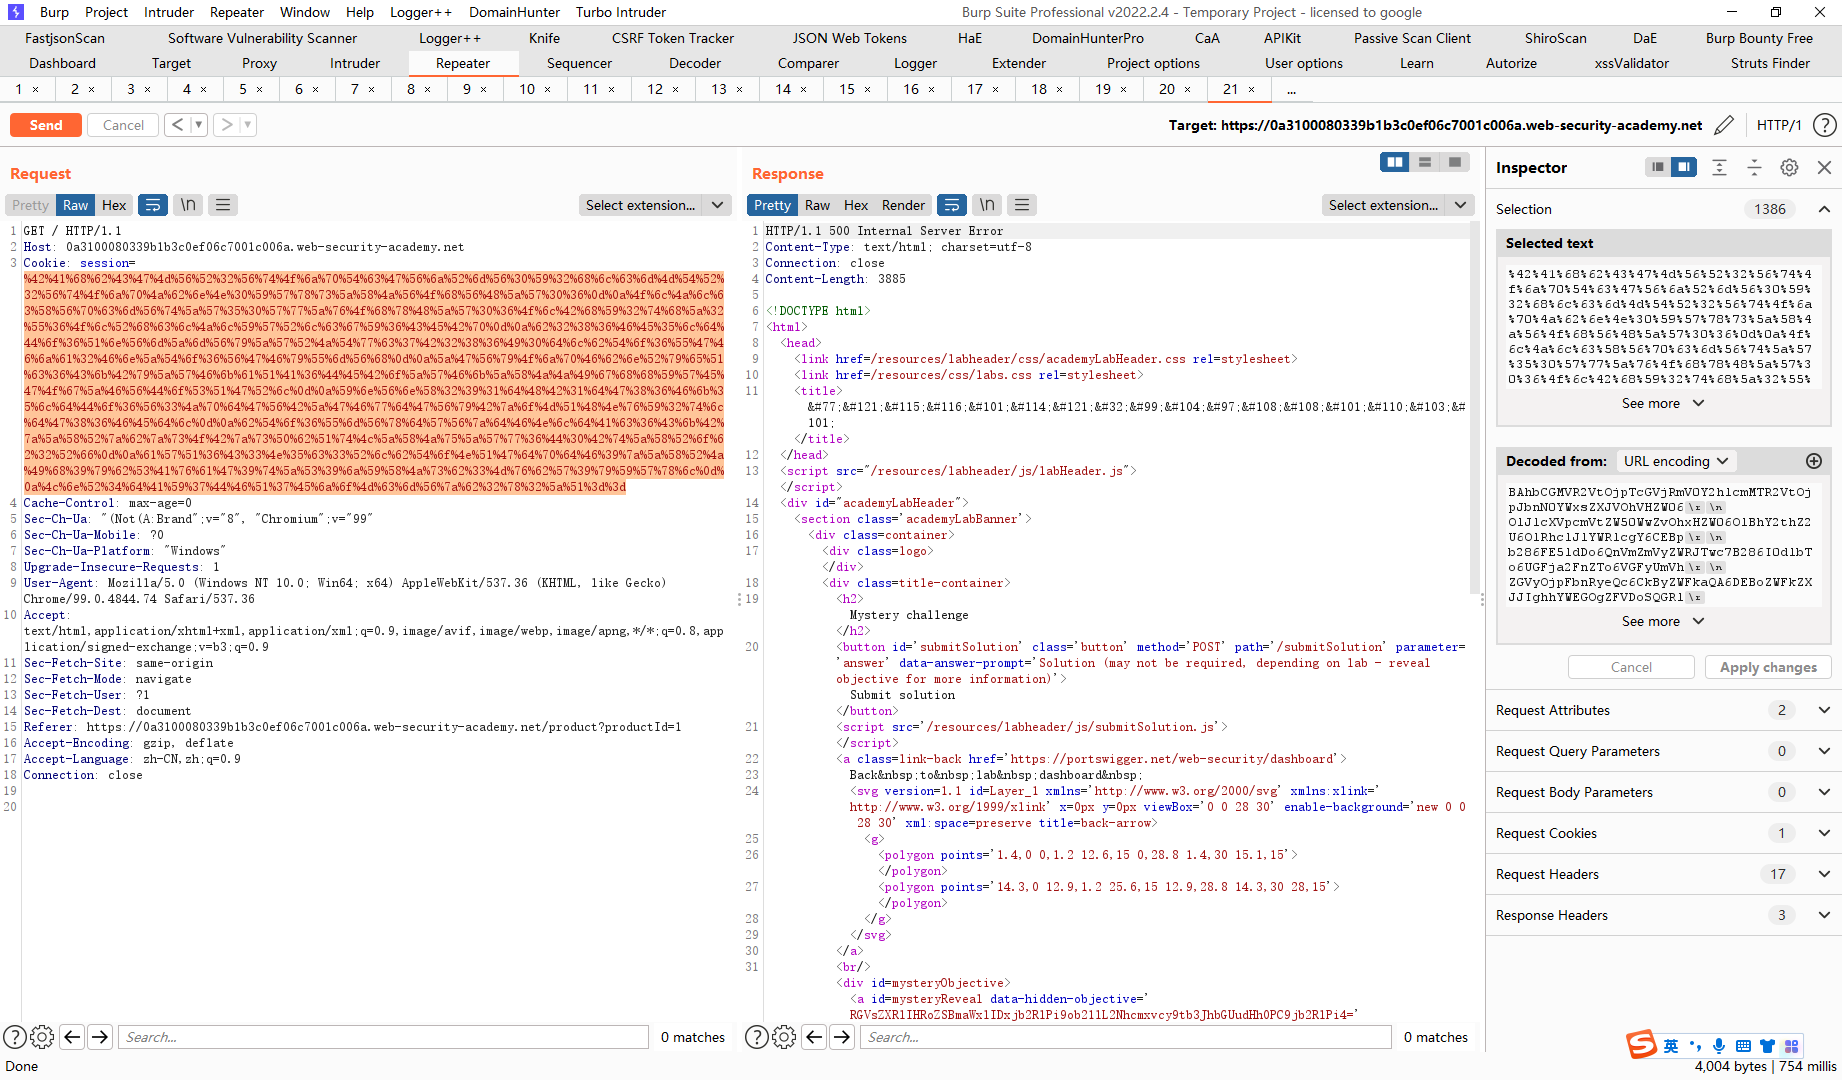
Task: Expand Selected text See more
Action: click(x=1662, y=403)
